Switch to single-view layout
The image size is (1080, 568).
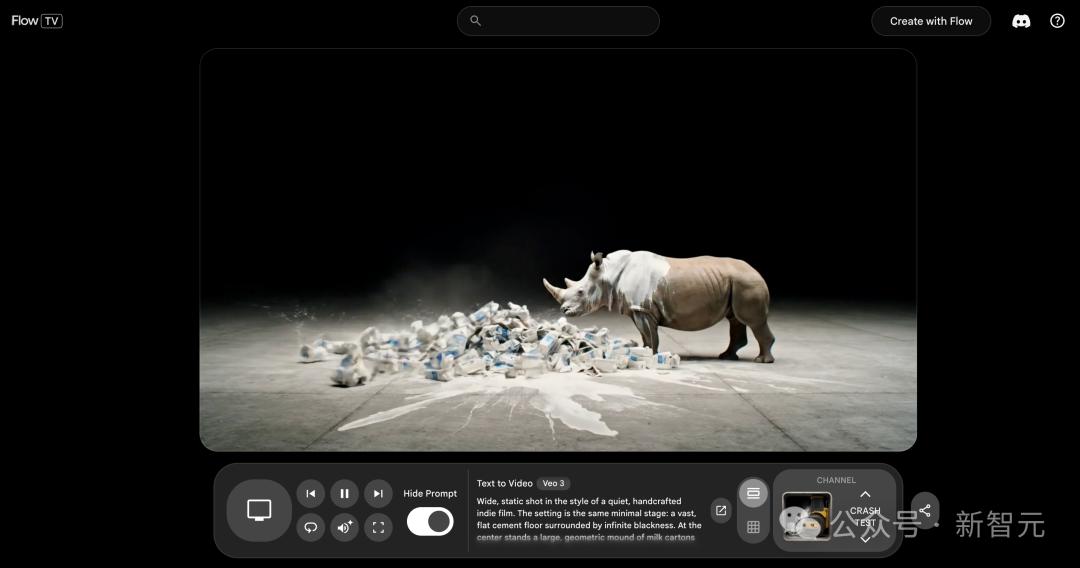click(x=753, y=493)
